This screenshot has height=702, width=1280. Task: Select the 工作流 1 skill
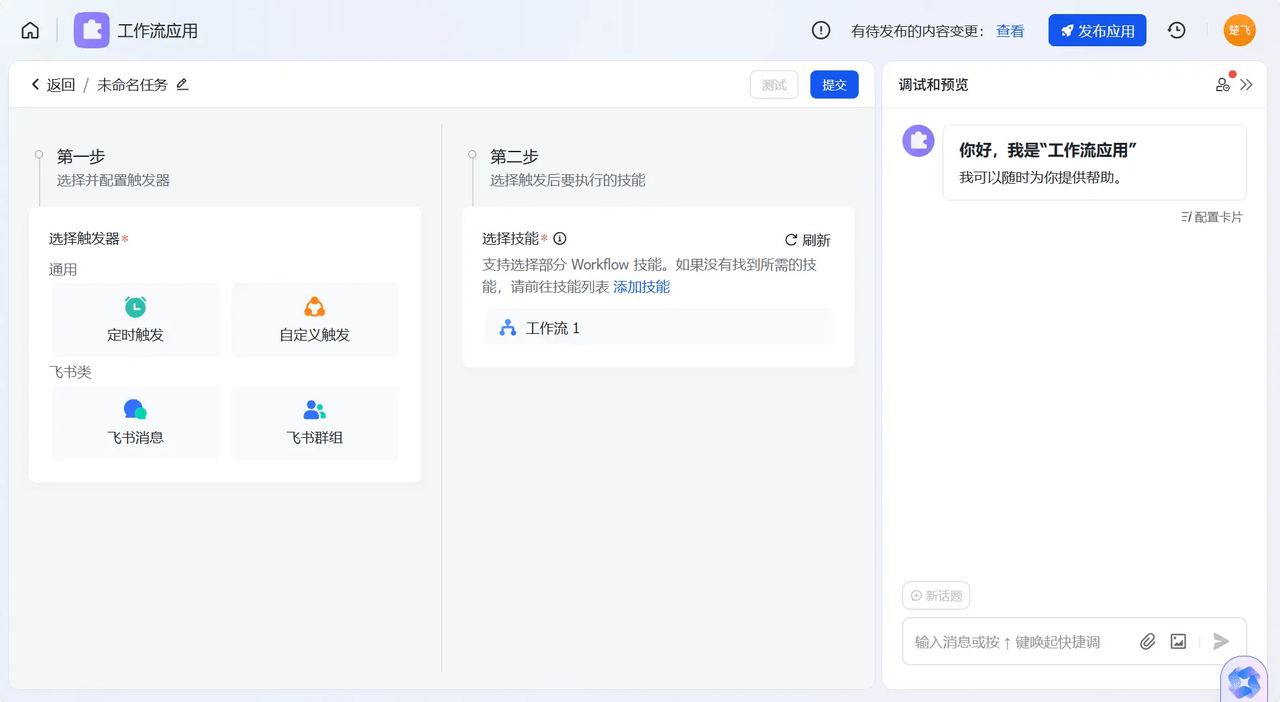(659, 328)
